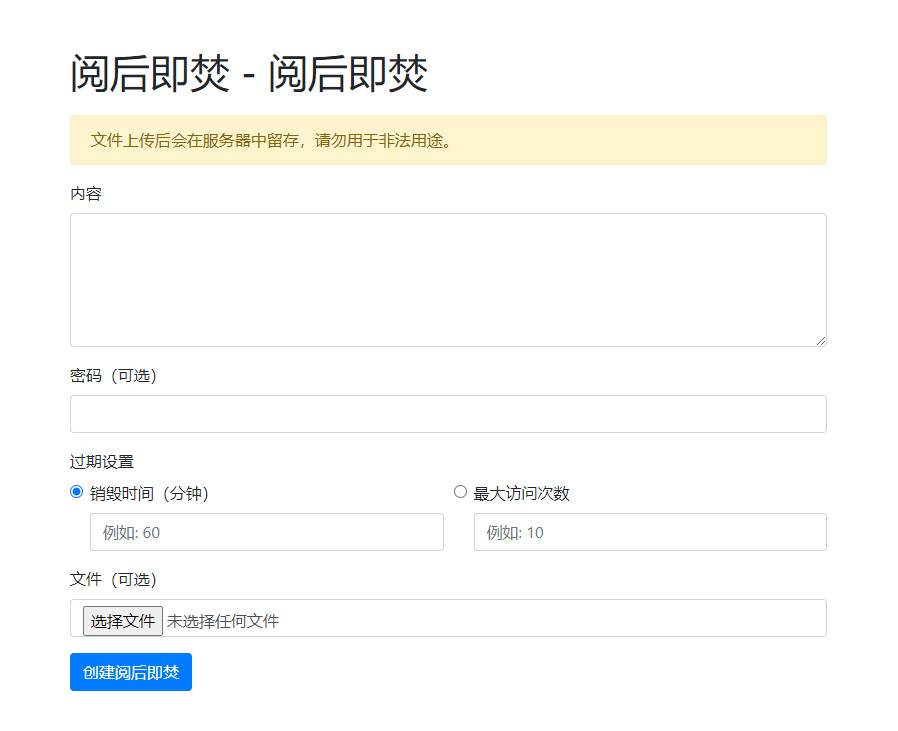Image resolution: width=898 pixels, height=731 pixels.
Task: Click the 未选择任何文件 text
Action: pyautogui.click(x=222, y=621)
